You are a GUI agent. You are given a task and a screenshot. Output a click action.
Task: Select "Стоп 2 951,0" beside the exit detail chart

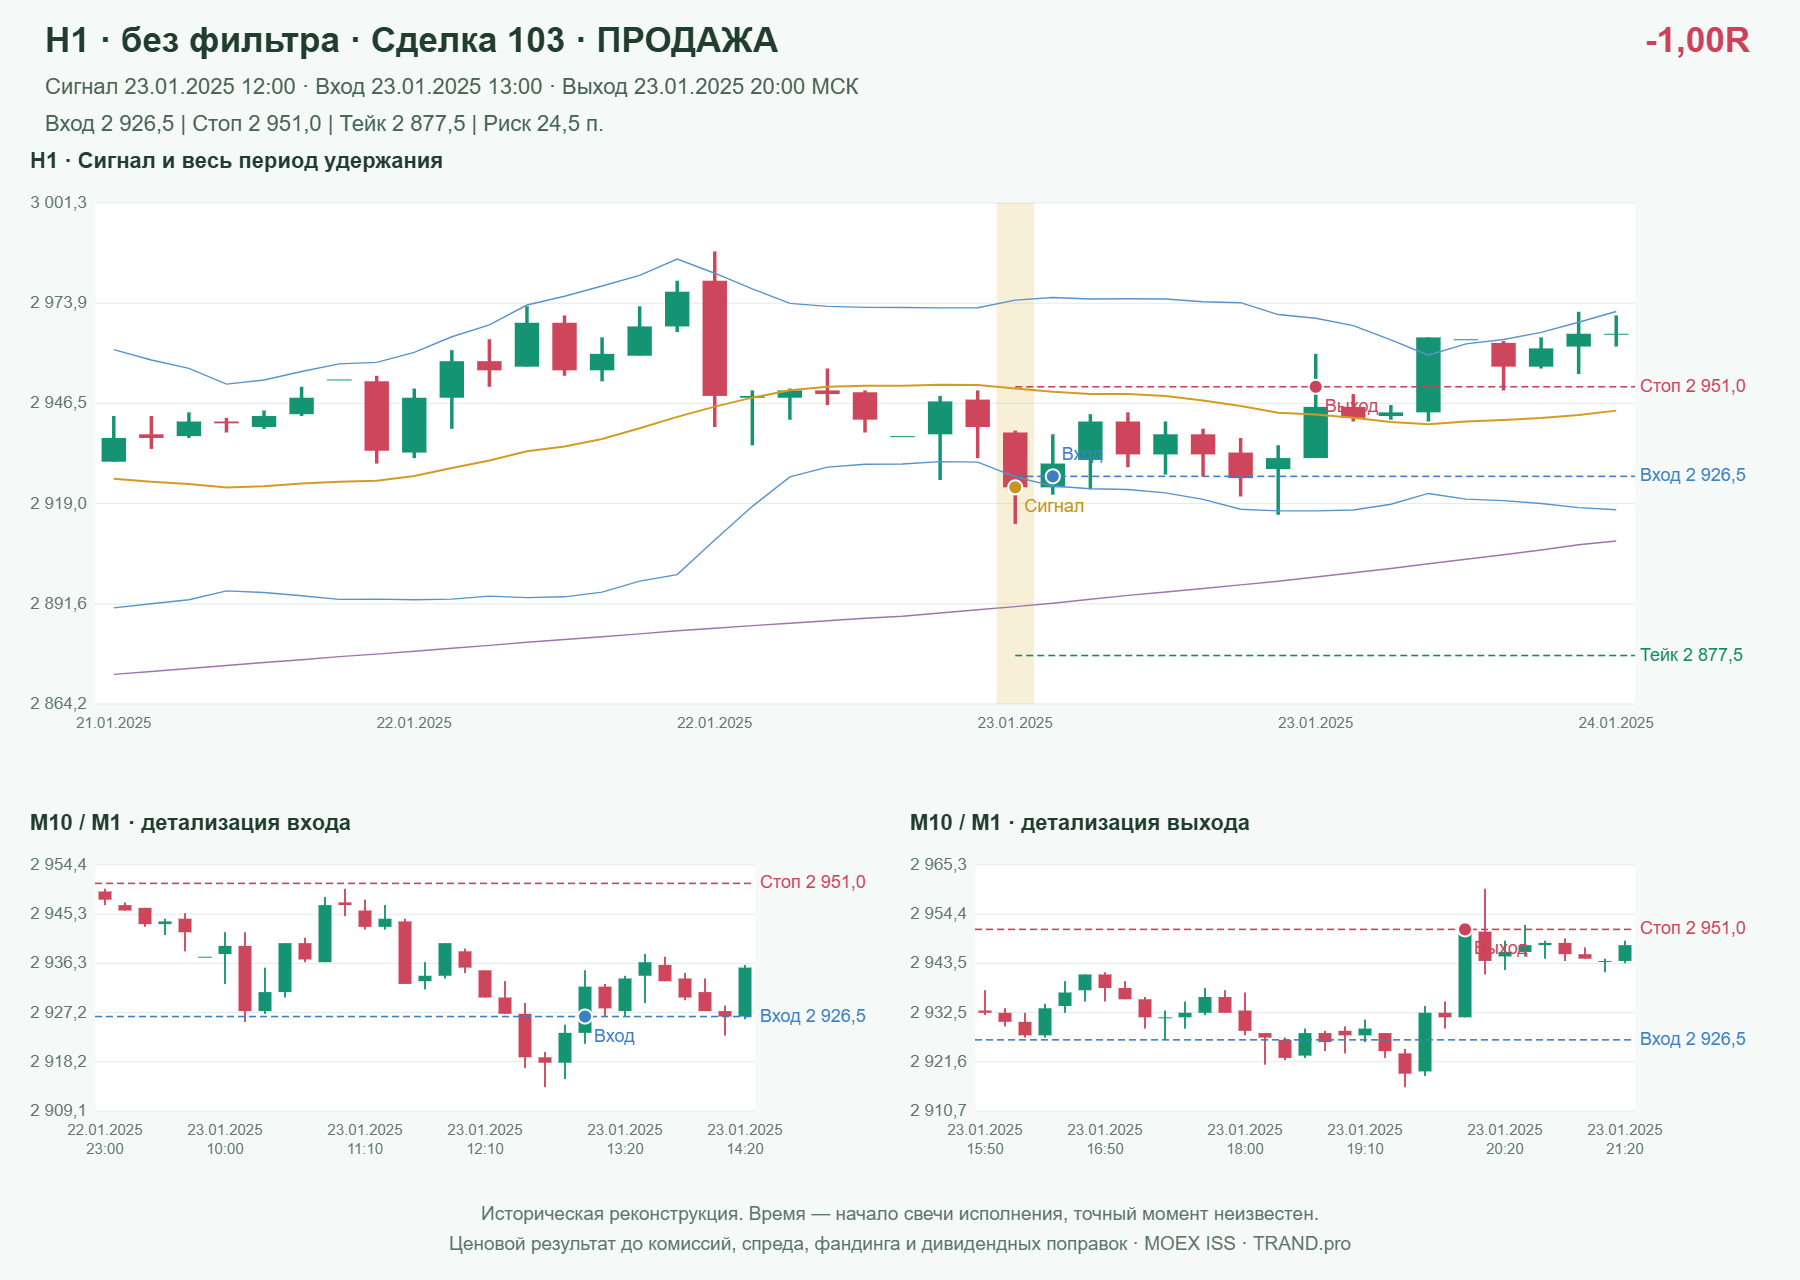tap(1693, 928)
